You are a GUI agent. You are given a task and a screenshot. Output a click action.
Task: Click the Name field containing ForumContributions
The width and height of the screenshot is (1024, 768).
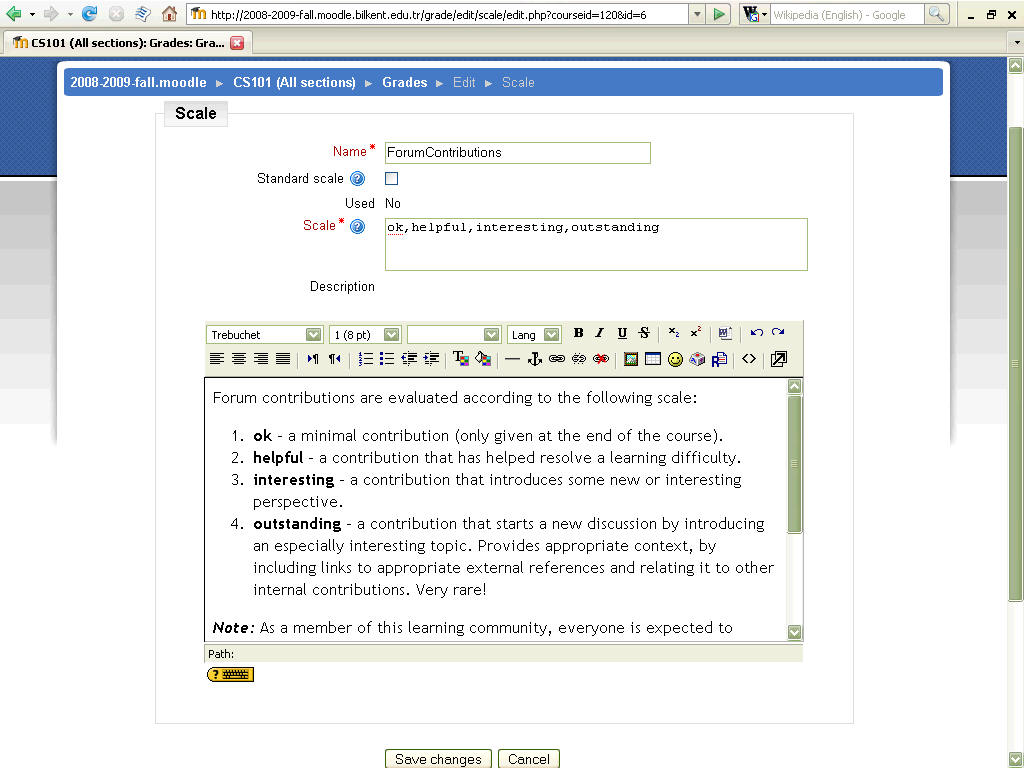[518, 153]
